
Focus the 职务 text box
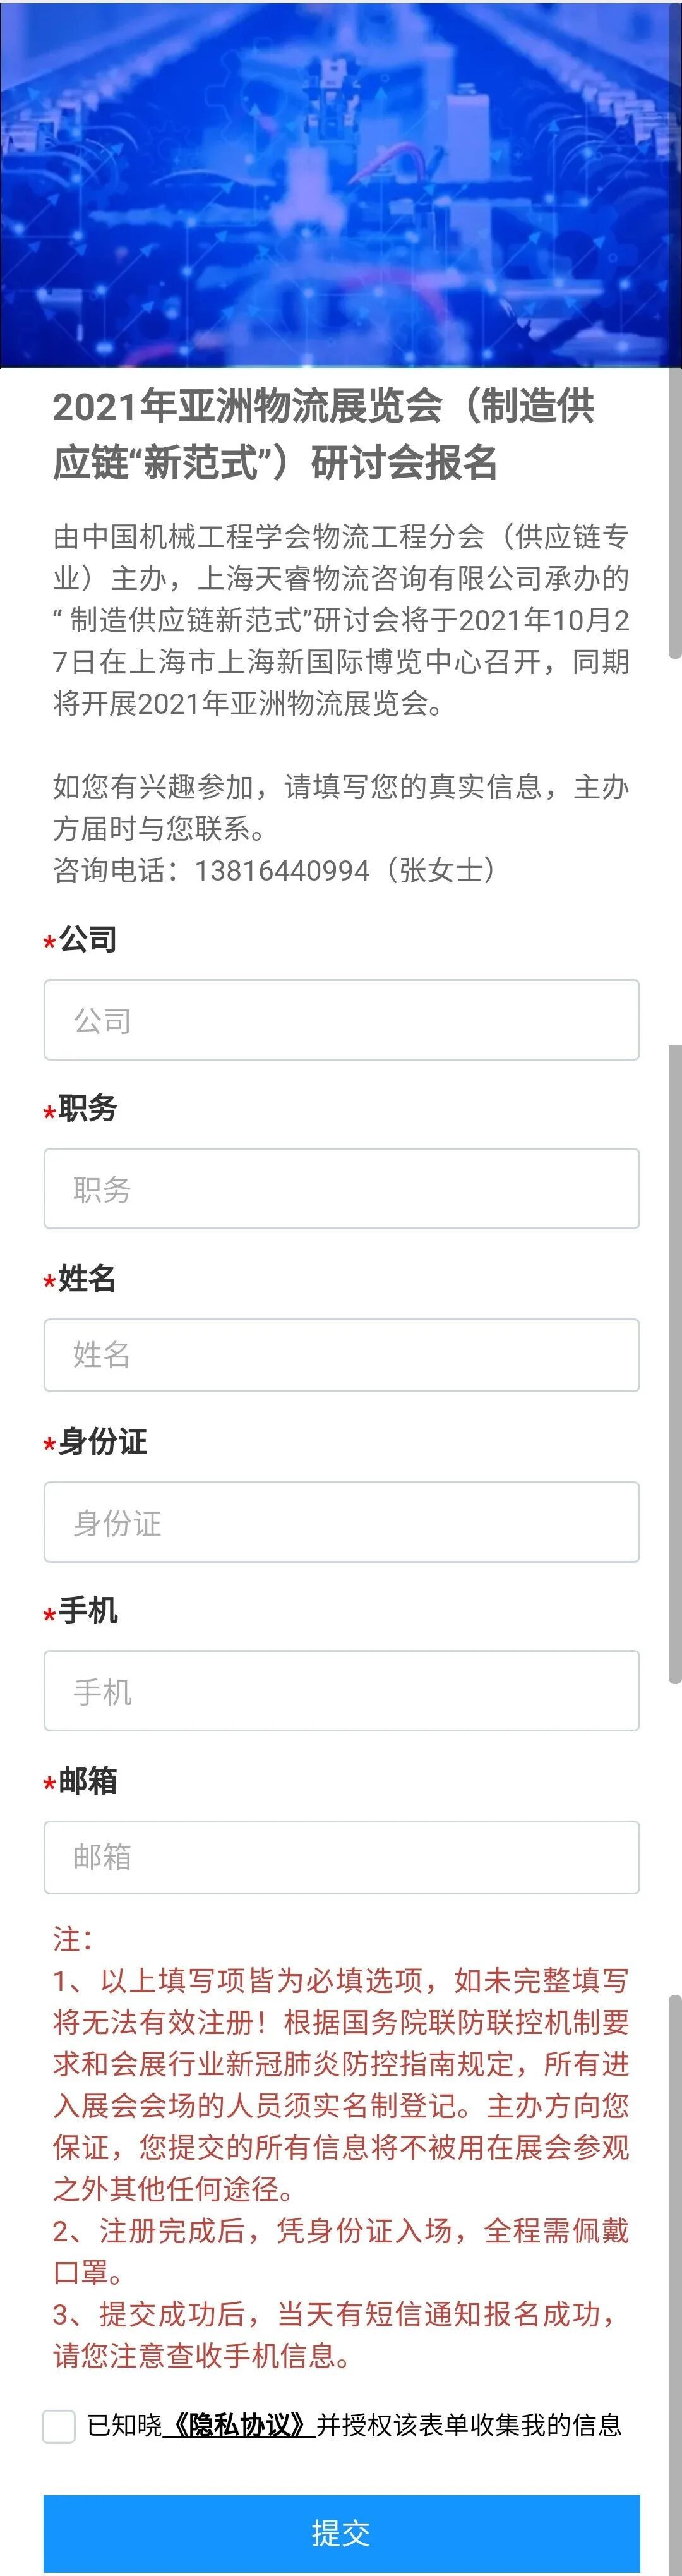click(x=341, y=1188)
